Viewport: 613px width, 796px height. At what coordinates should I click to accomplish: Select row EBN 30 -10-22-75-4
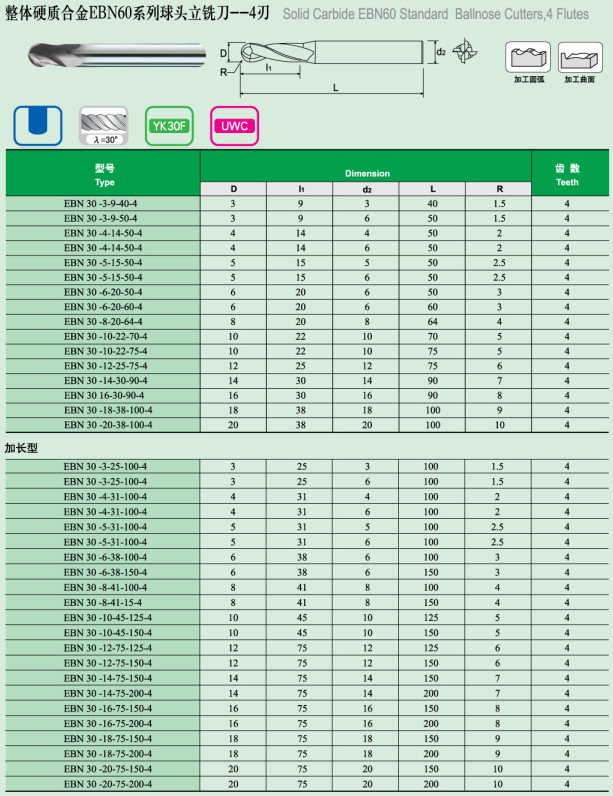point(307,351)
